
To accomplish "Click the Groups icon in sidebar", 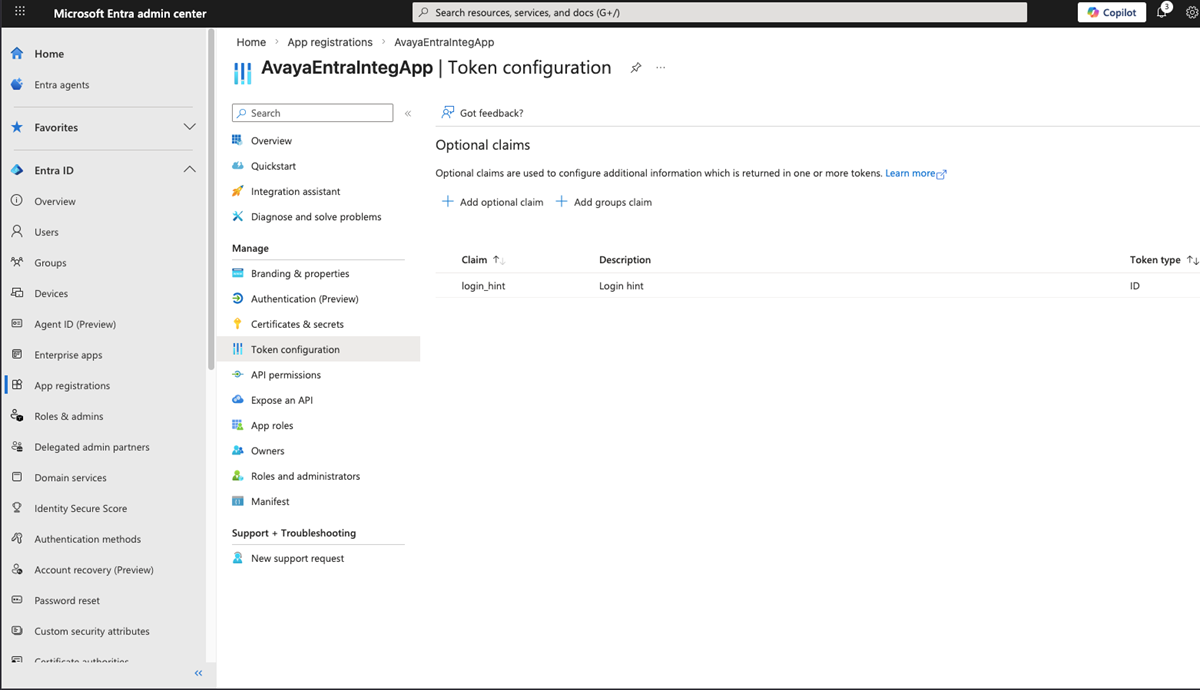I will coord(17,263).
